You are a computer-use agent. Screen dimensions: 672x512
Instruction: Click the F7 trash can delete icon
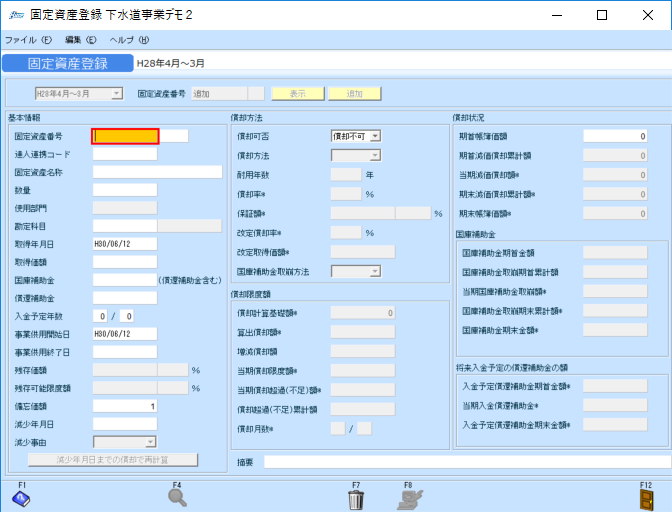356,500
